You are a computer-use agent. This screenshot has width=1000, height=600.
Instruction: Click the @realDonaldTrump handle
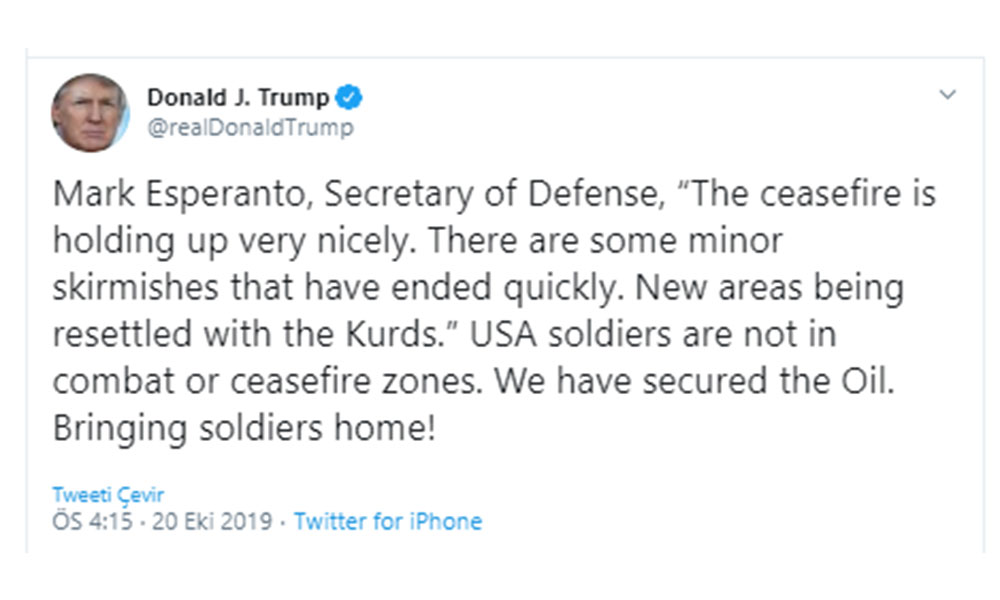[250, 128]
